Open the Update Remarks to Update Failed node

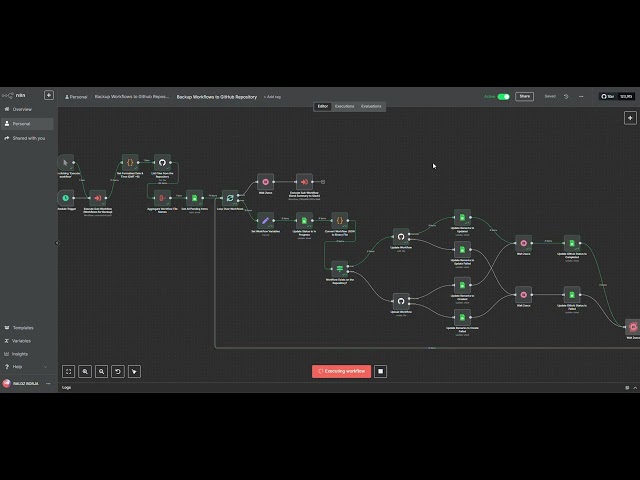click(462, 249)
